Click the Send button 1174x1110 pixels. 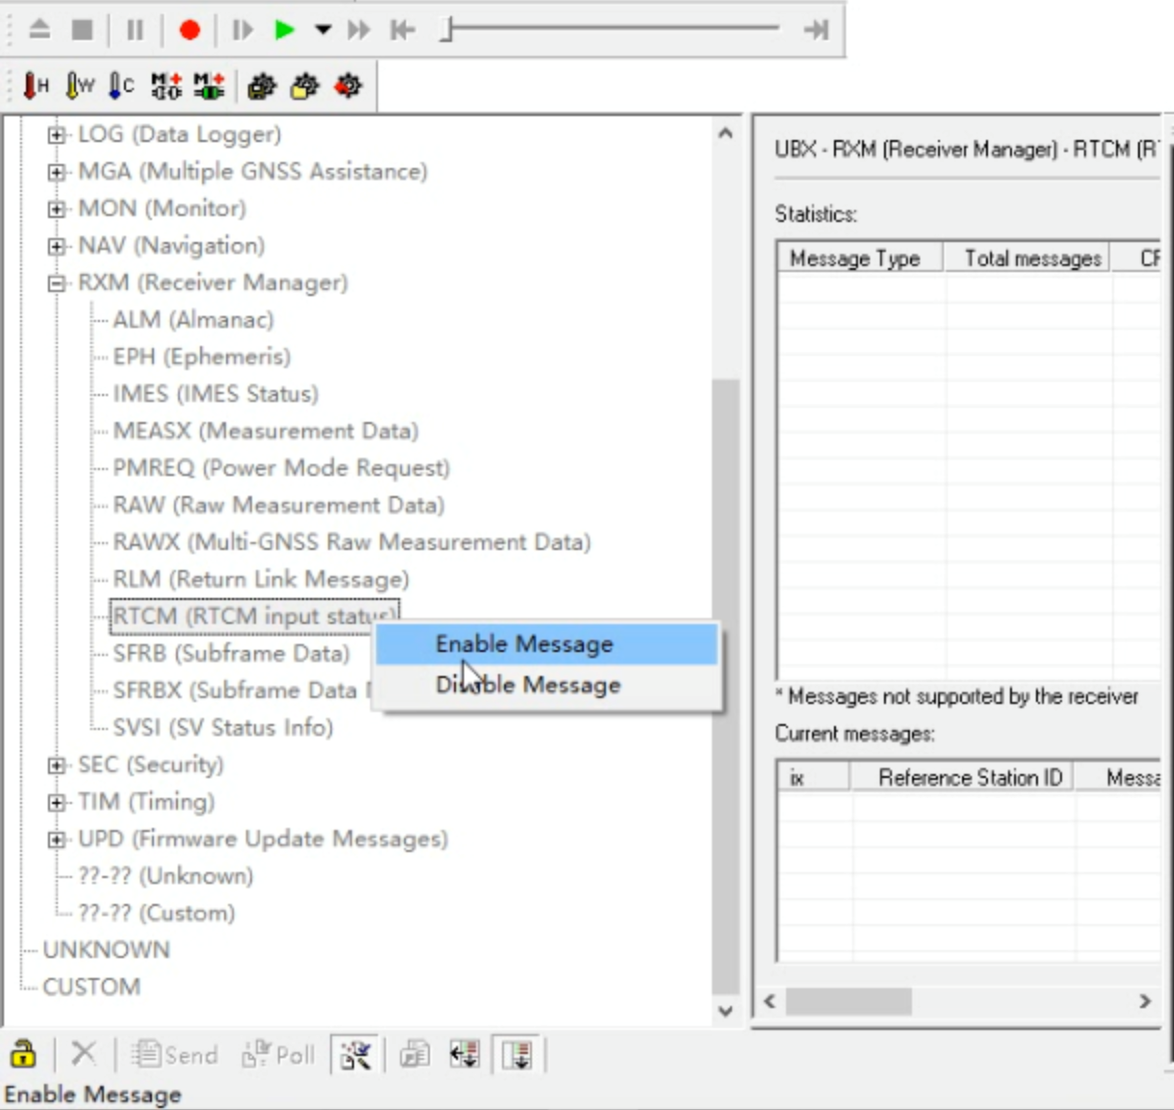point(175,1054)
